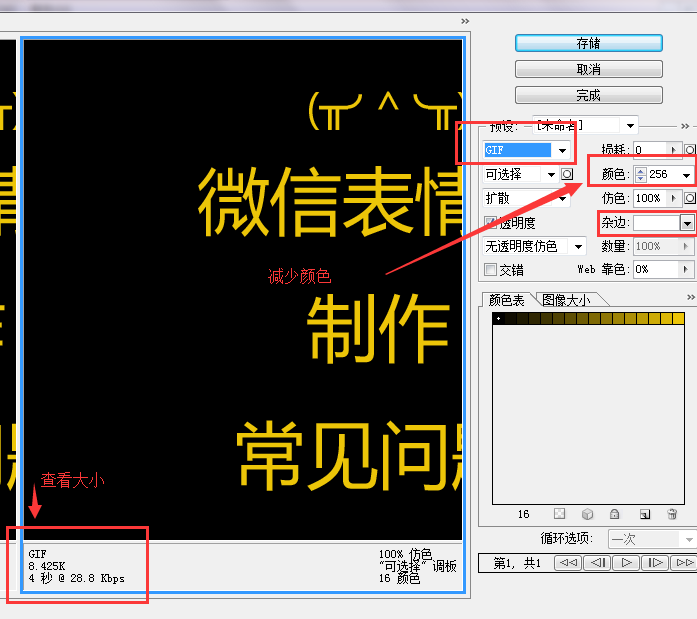Click the web-shift cube icon
Screen dimensions: 697x619
point(587,514)
